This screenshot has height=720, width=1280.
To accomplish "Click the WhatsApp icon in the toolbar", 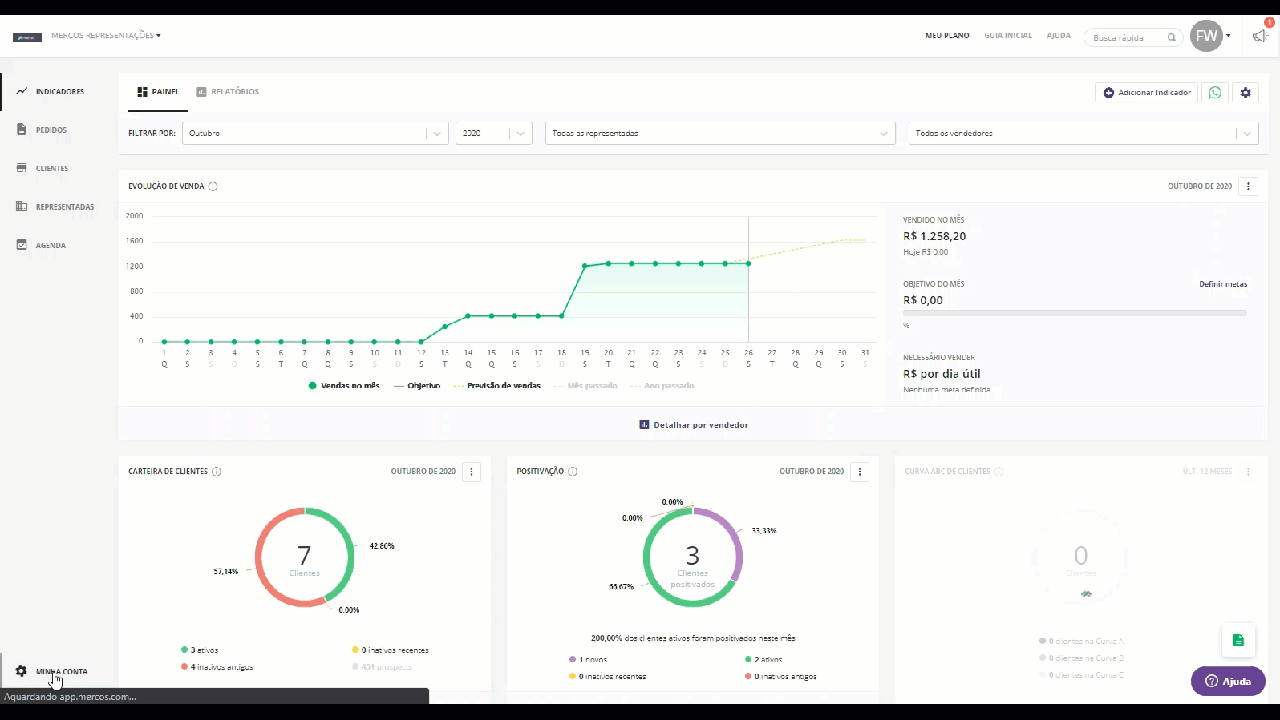I will pyautogui.click(x=1215, y=92).
